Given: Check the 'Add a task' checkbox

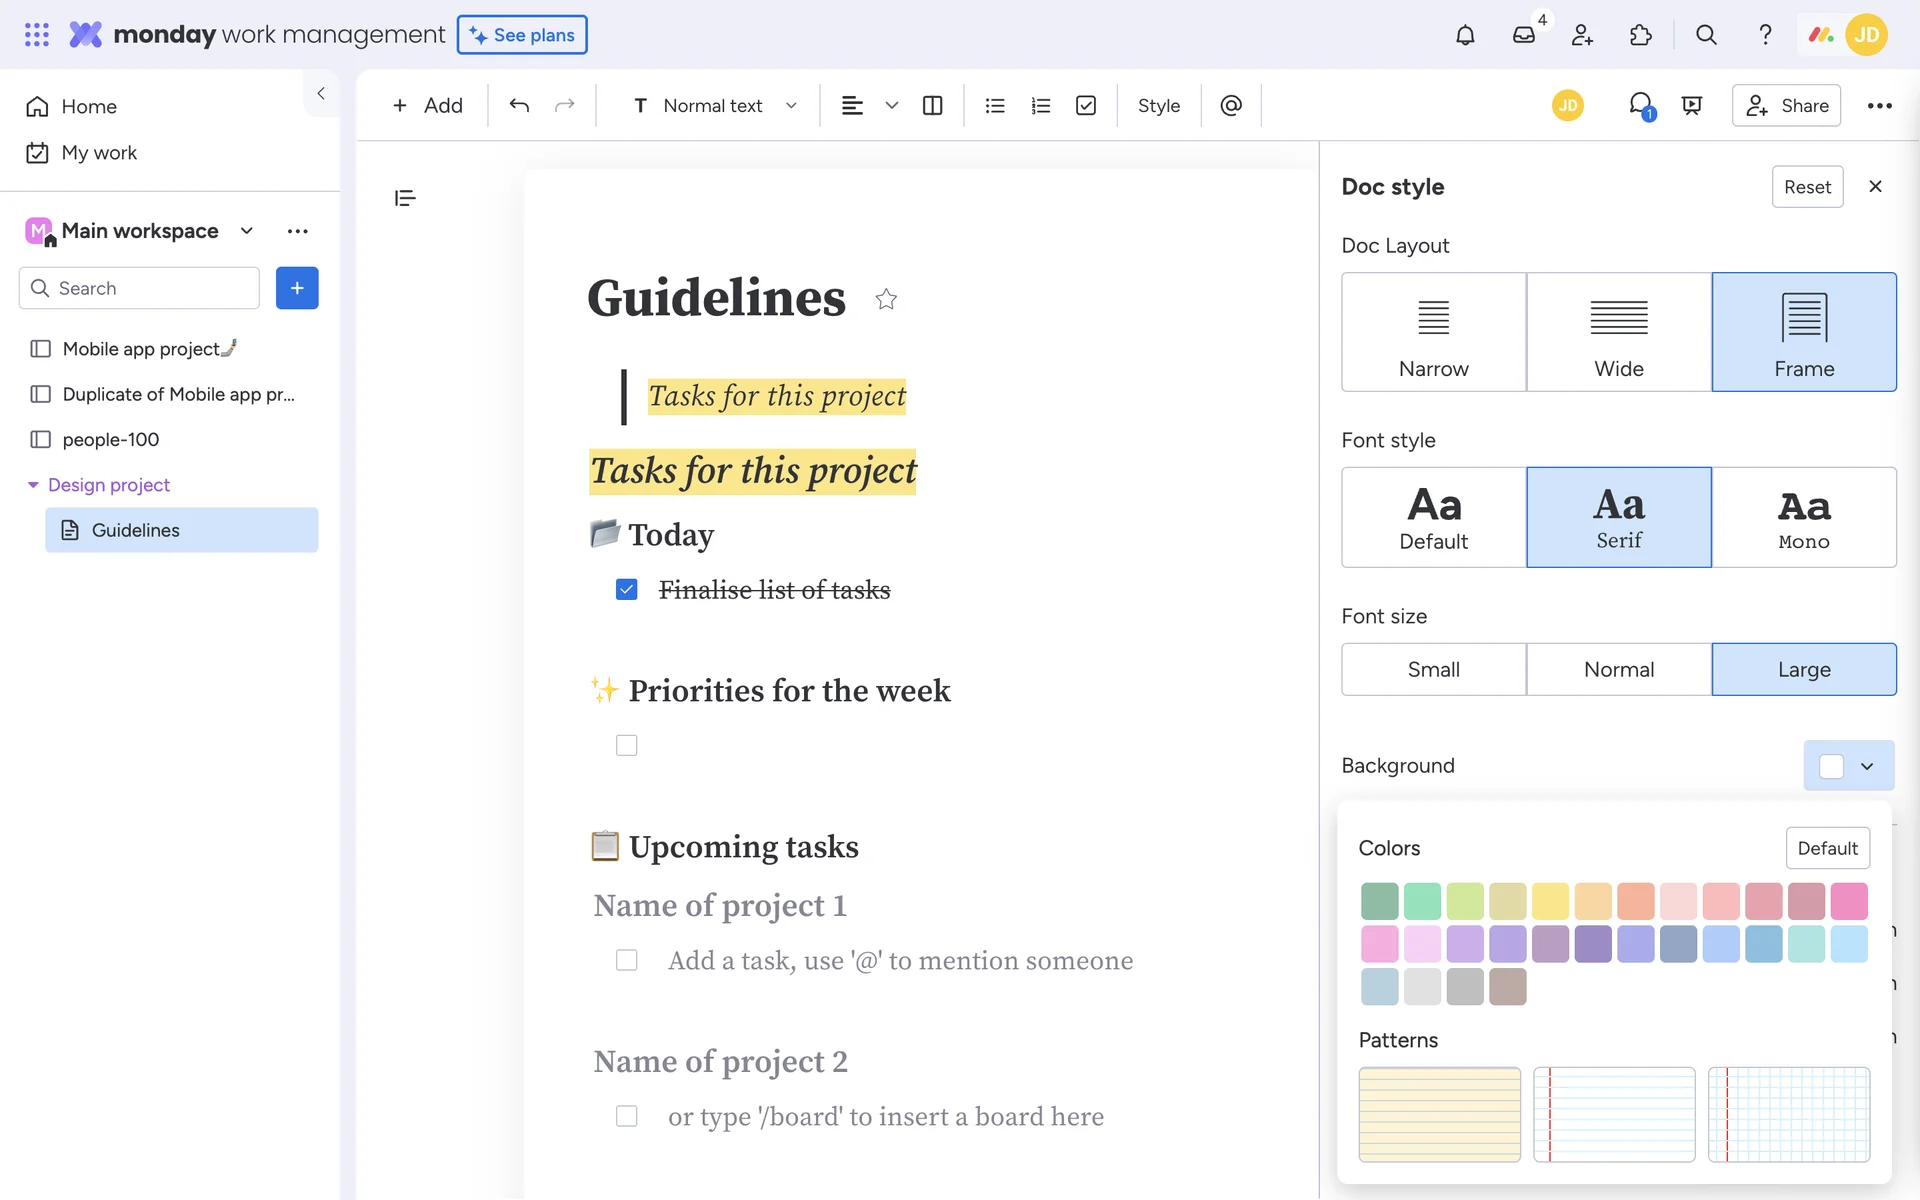Looking at the screenshot, I should click(x=627, y=960).
